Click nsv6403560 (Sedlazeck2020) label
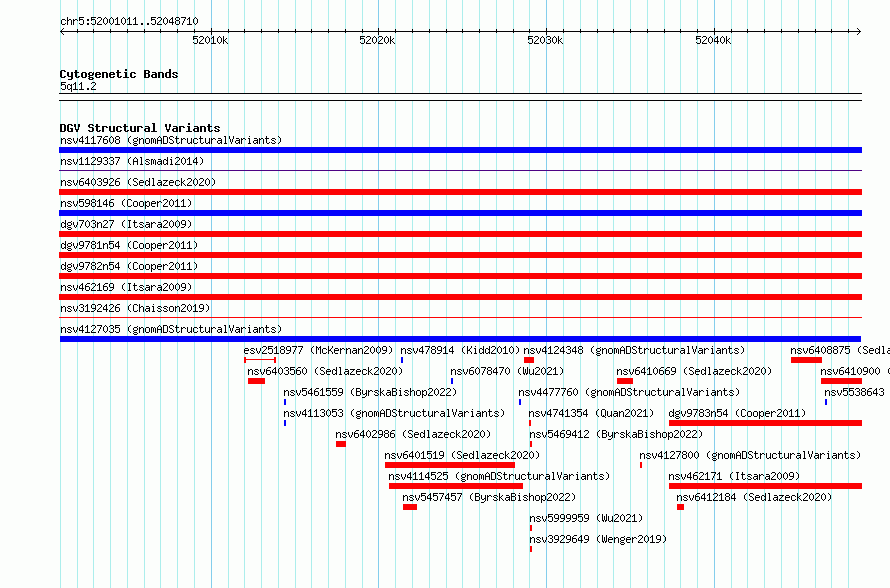 pyautogui.click(x=325, y=371)
